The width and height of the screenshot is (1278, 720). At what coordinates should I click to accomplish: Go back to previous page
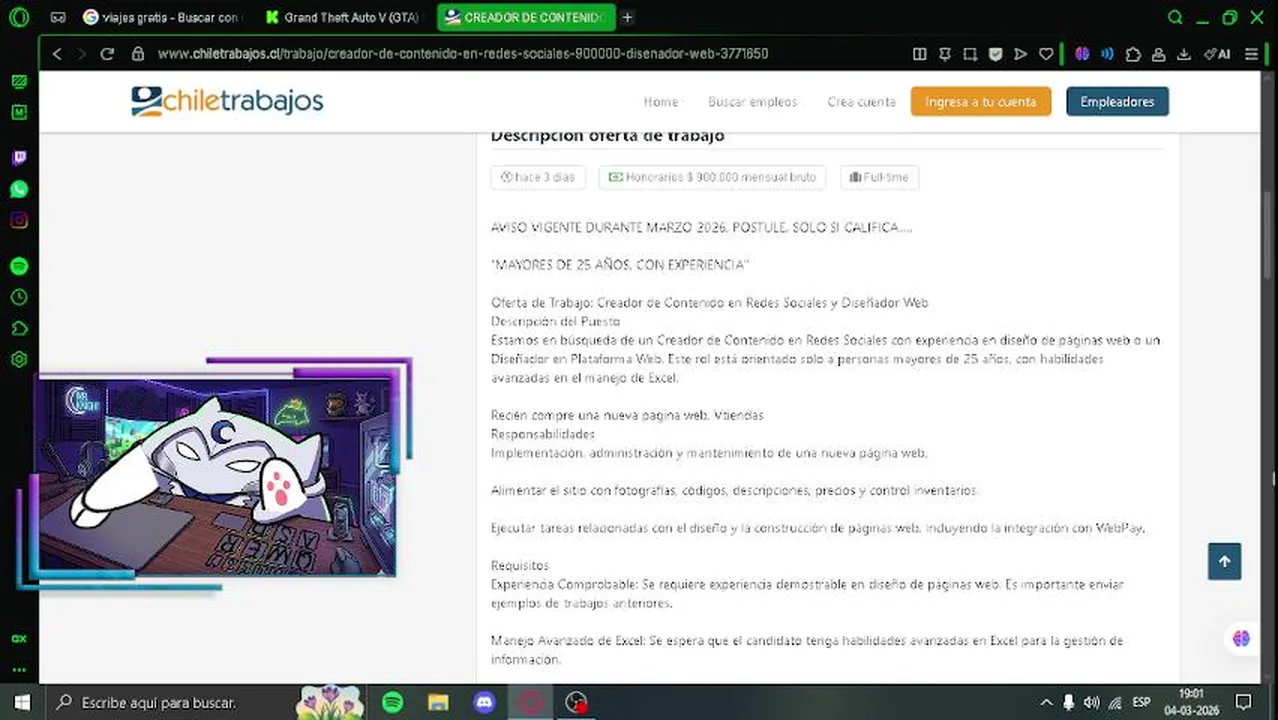click(x=57, y=54)
